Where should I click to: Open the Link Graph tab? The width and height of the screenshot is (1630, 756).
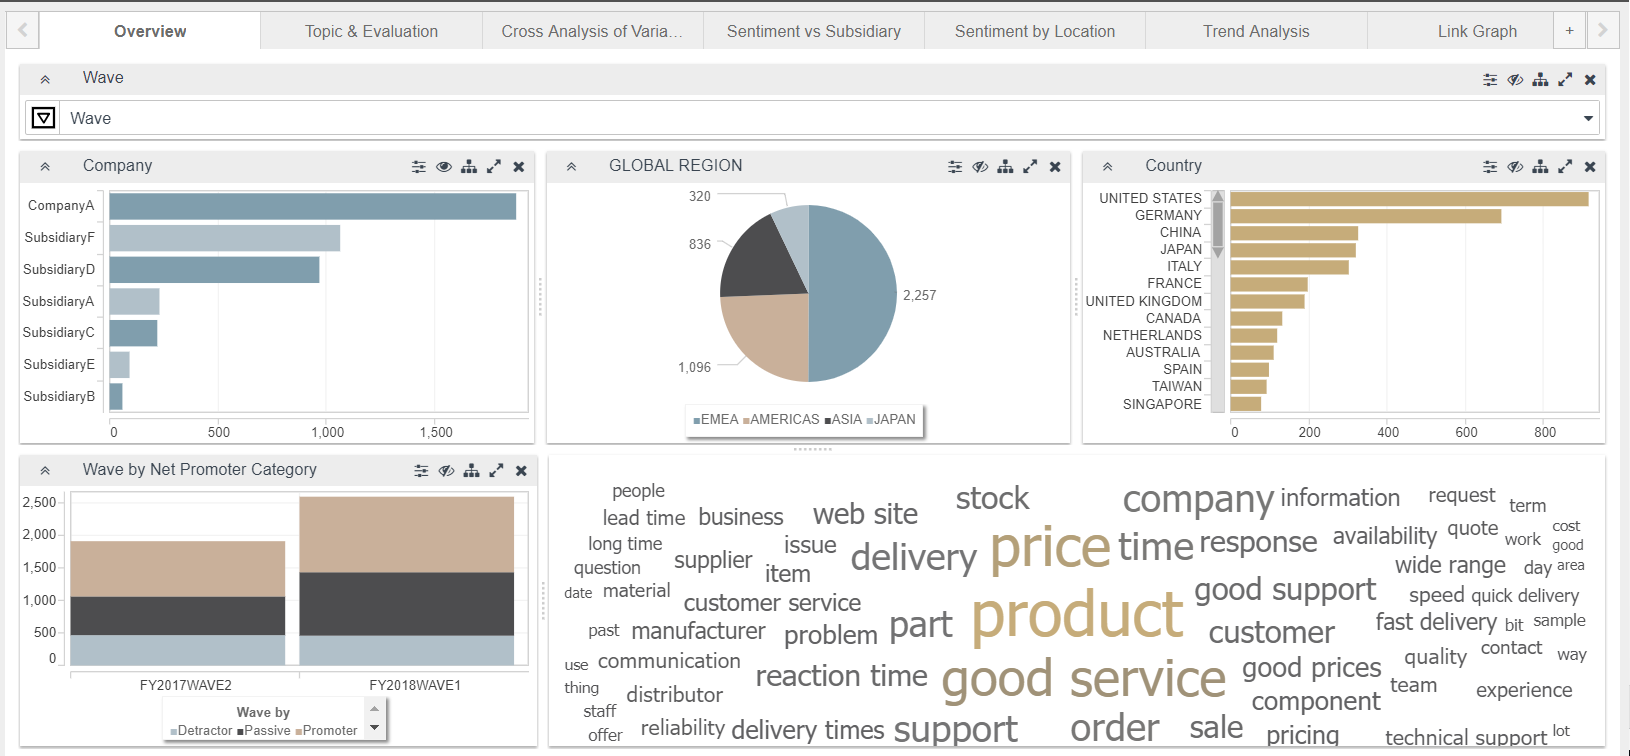click(1477, 31)
